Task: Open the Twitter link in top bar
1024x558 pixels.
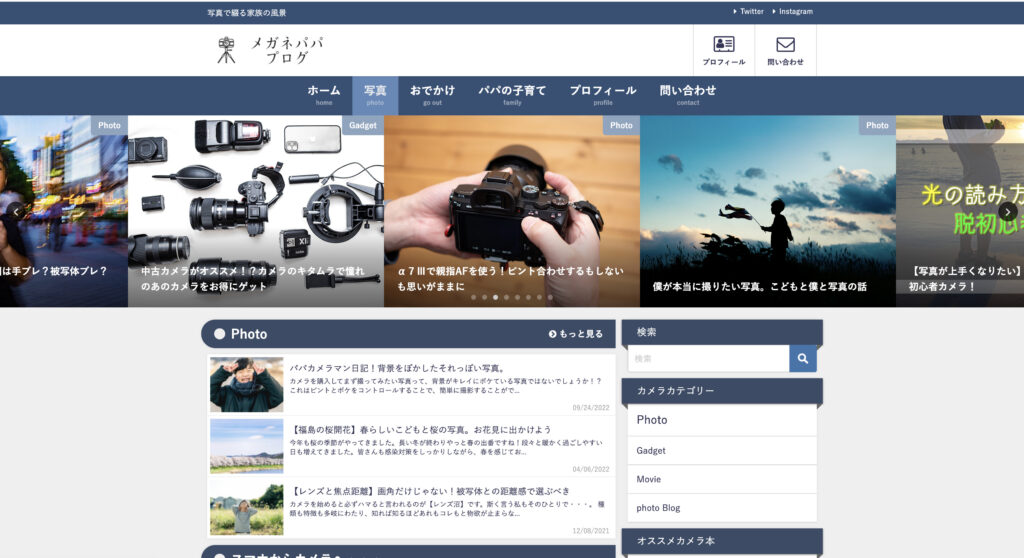Action: [x=750, y=12]
